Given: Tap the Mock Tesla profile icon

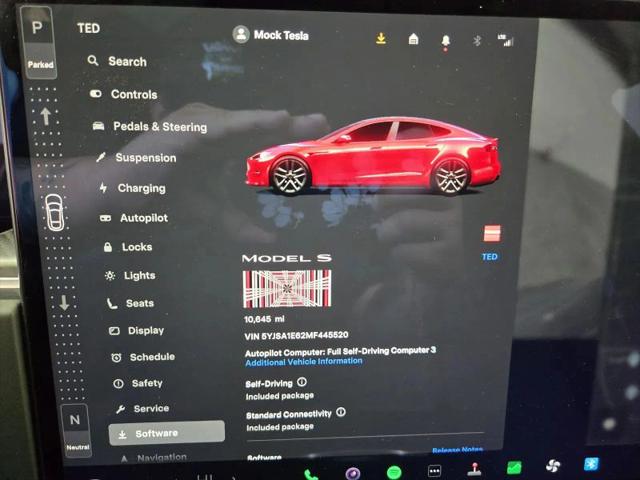Looking at the screenshot, I should (241, 34).
